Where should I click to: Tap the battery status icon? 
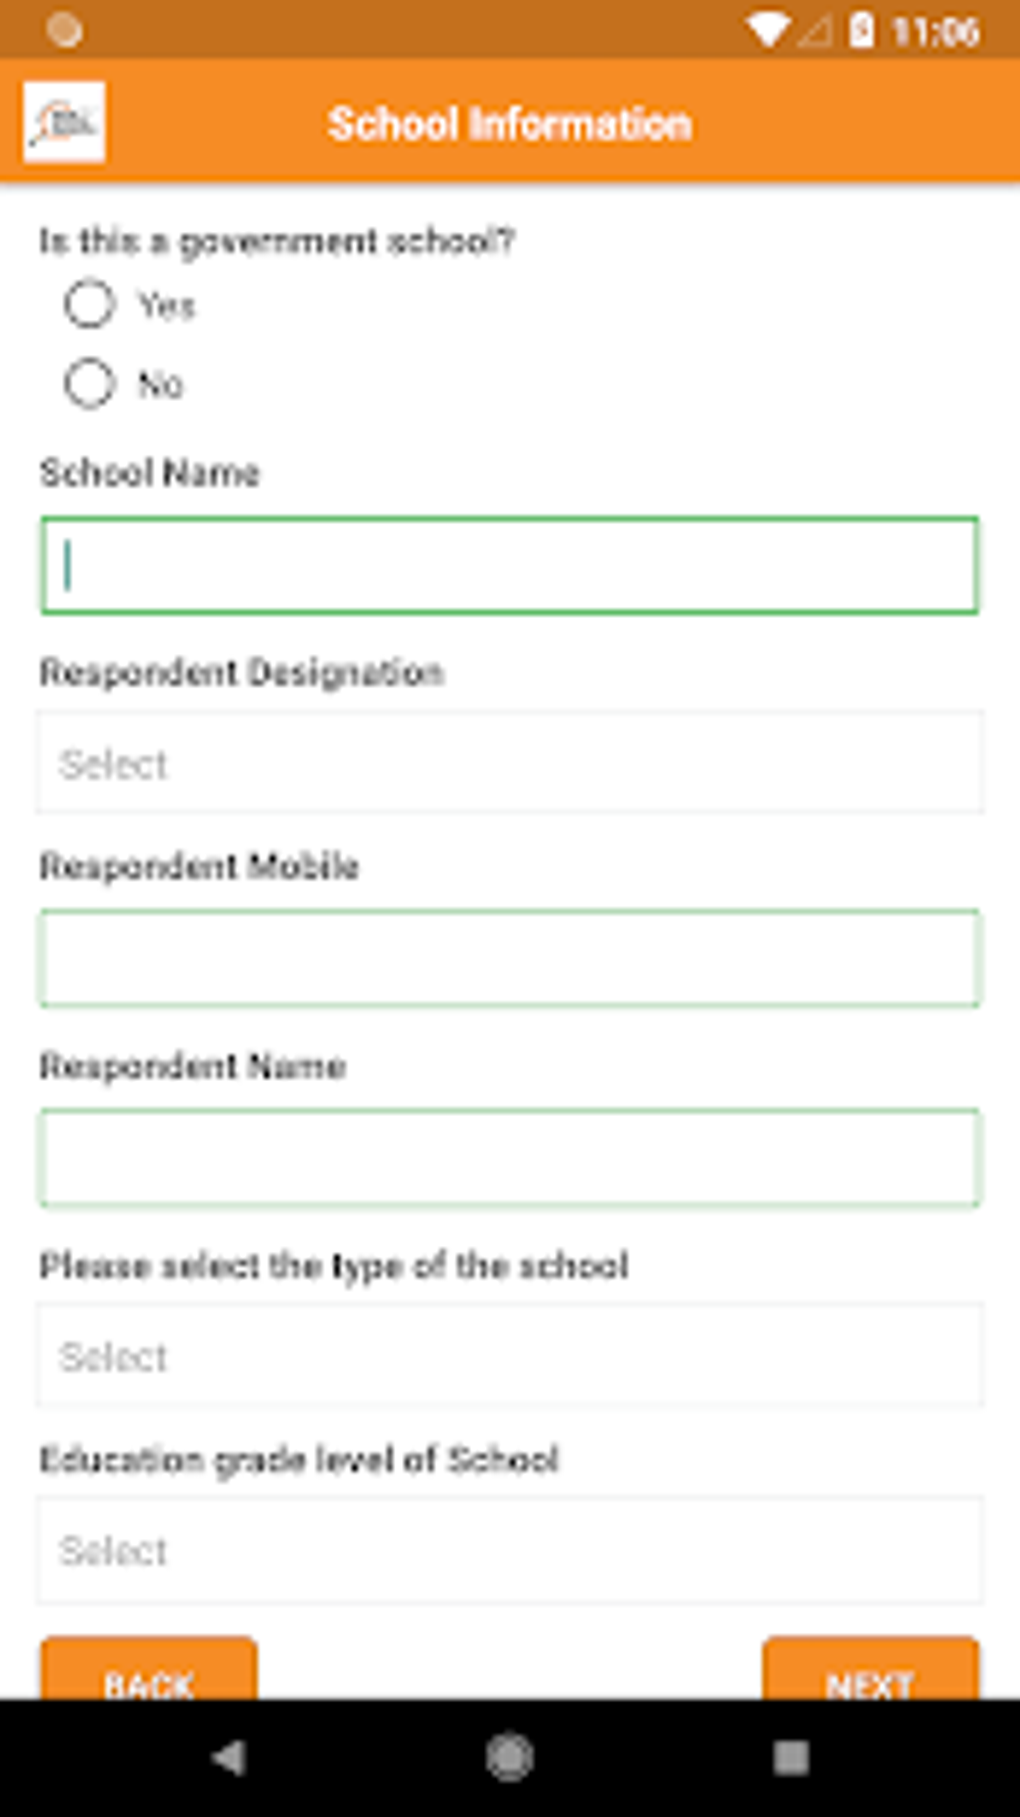(x=860, y=31)
